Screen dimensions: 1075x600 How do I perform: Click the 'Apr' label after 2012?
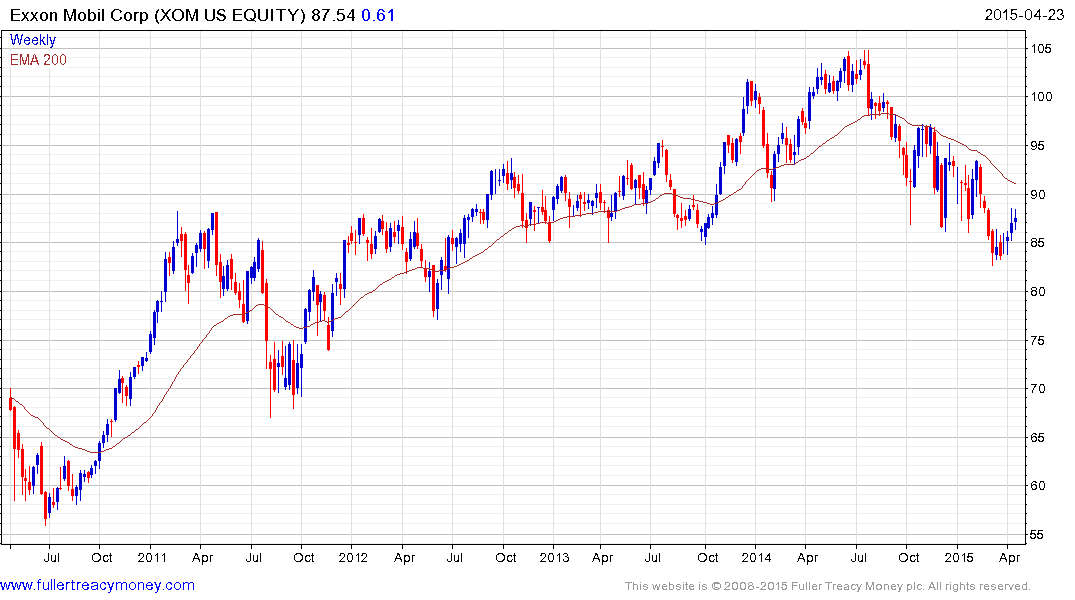[x=404, y=558]
